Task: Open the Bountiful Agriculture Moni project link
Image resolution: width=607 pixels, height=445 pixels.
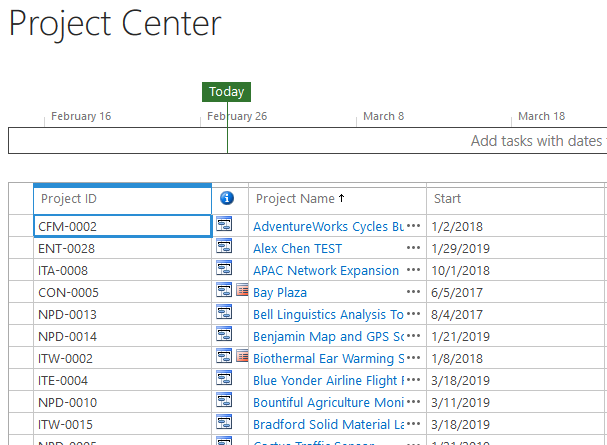Action: point(328,403)
